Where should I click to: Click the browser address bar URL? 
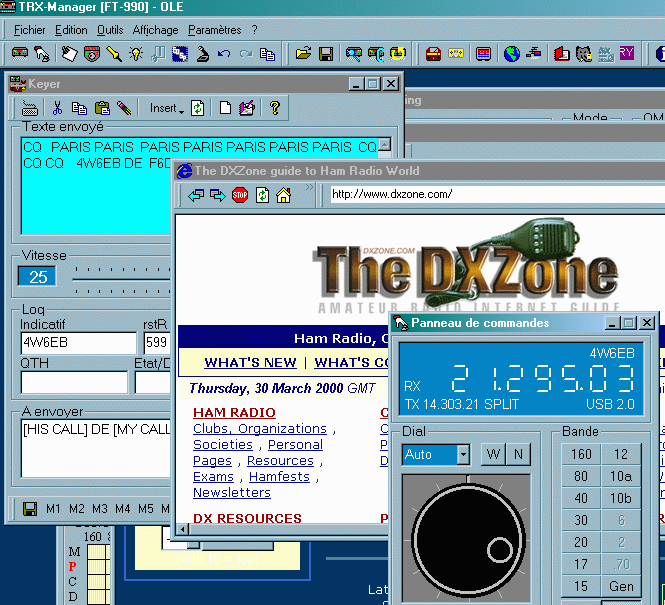coord(497,195)
